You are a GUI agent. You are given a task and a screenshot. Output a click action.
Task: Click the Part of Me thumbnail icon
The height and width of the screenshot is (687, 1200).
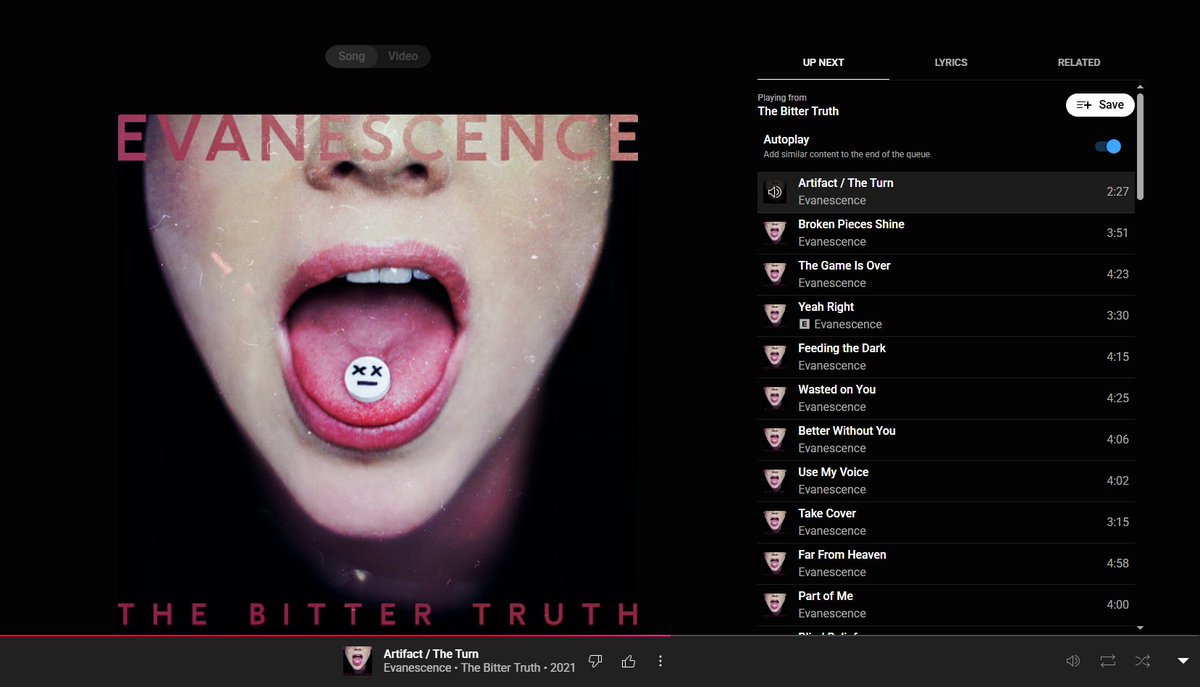[775, 604]
